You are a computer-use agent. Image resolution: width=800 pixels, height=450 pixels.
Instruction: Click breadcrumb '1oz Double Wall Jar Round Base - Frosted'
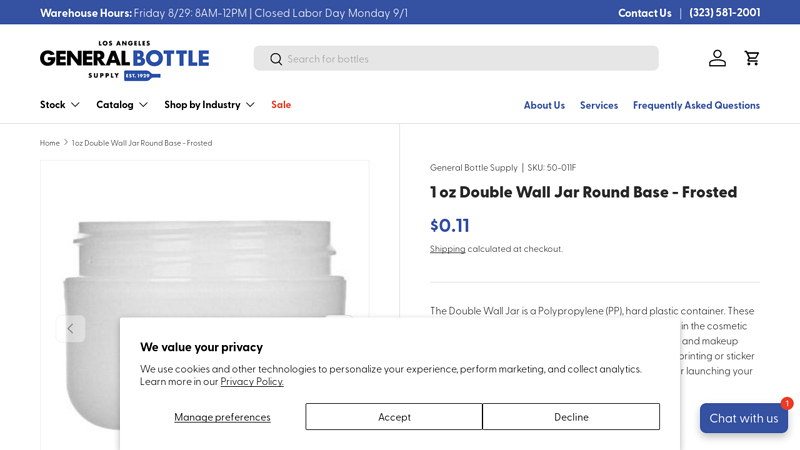pos(142,143)
